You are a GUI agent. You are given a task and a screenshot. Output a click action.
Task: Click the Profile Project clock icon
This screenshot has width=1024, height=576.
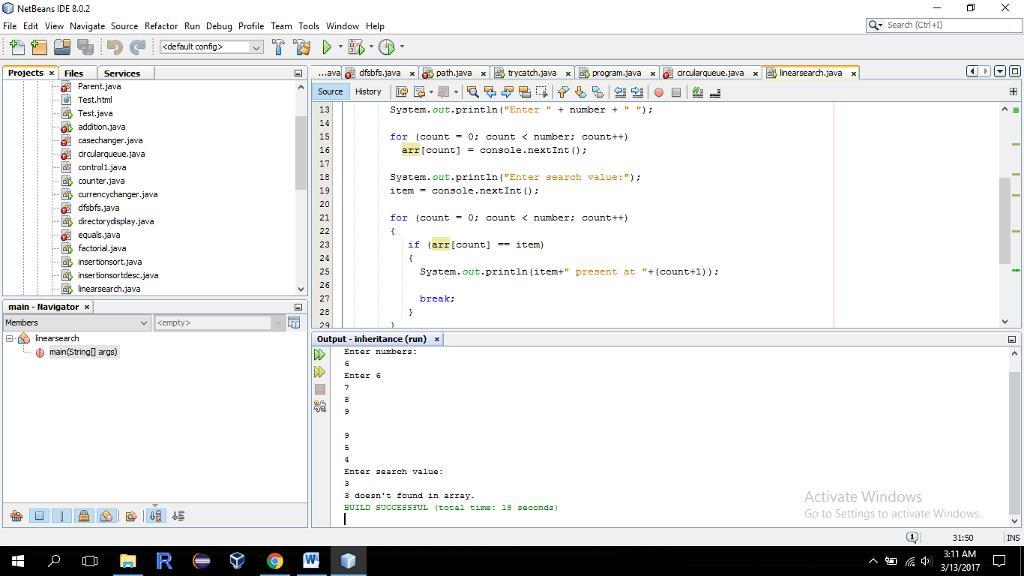point(387,47)
